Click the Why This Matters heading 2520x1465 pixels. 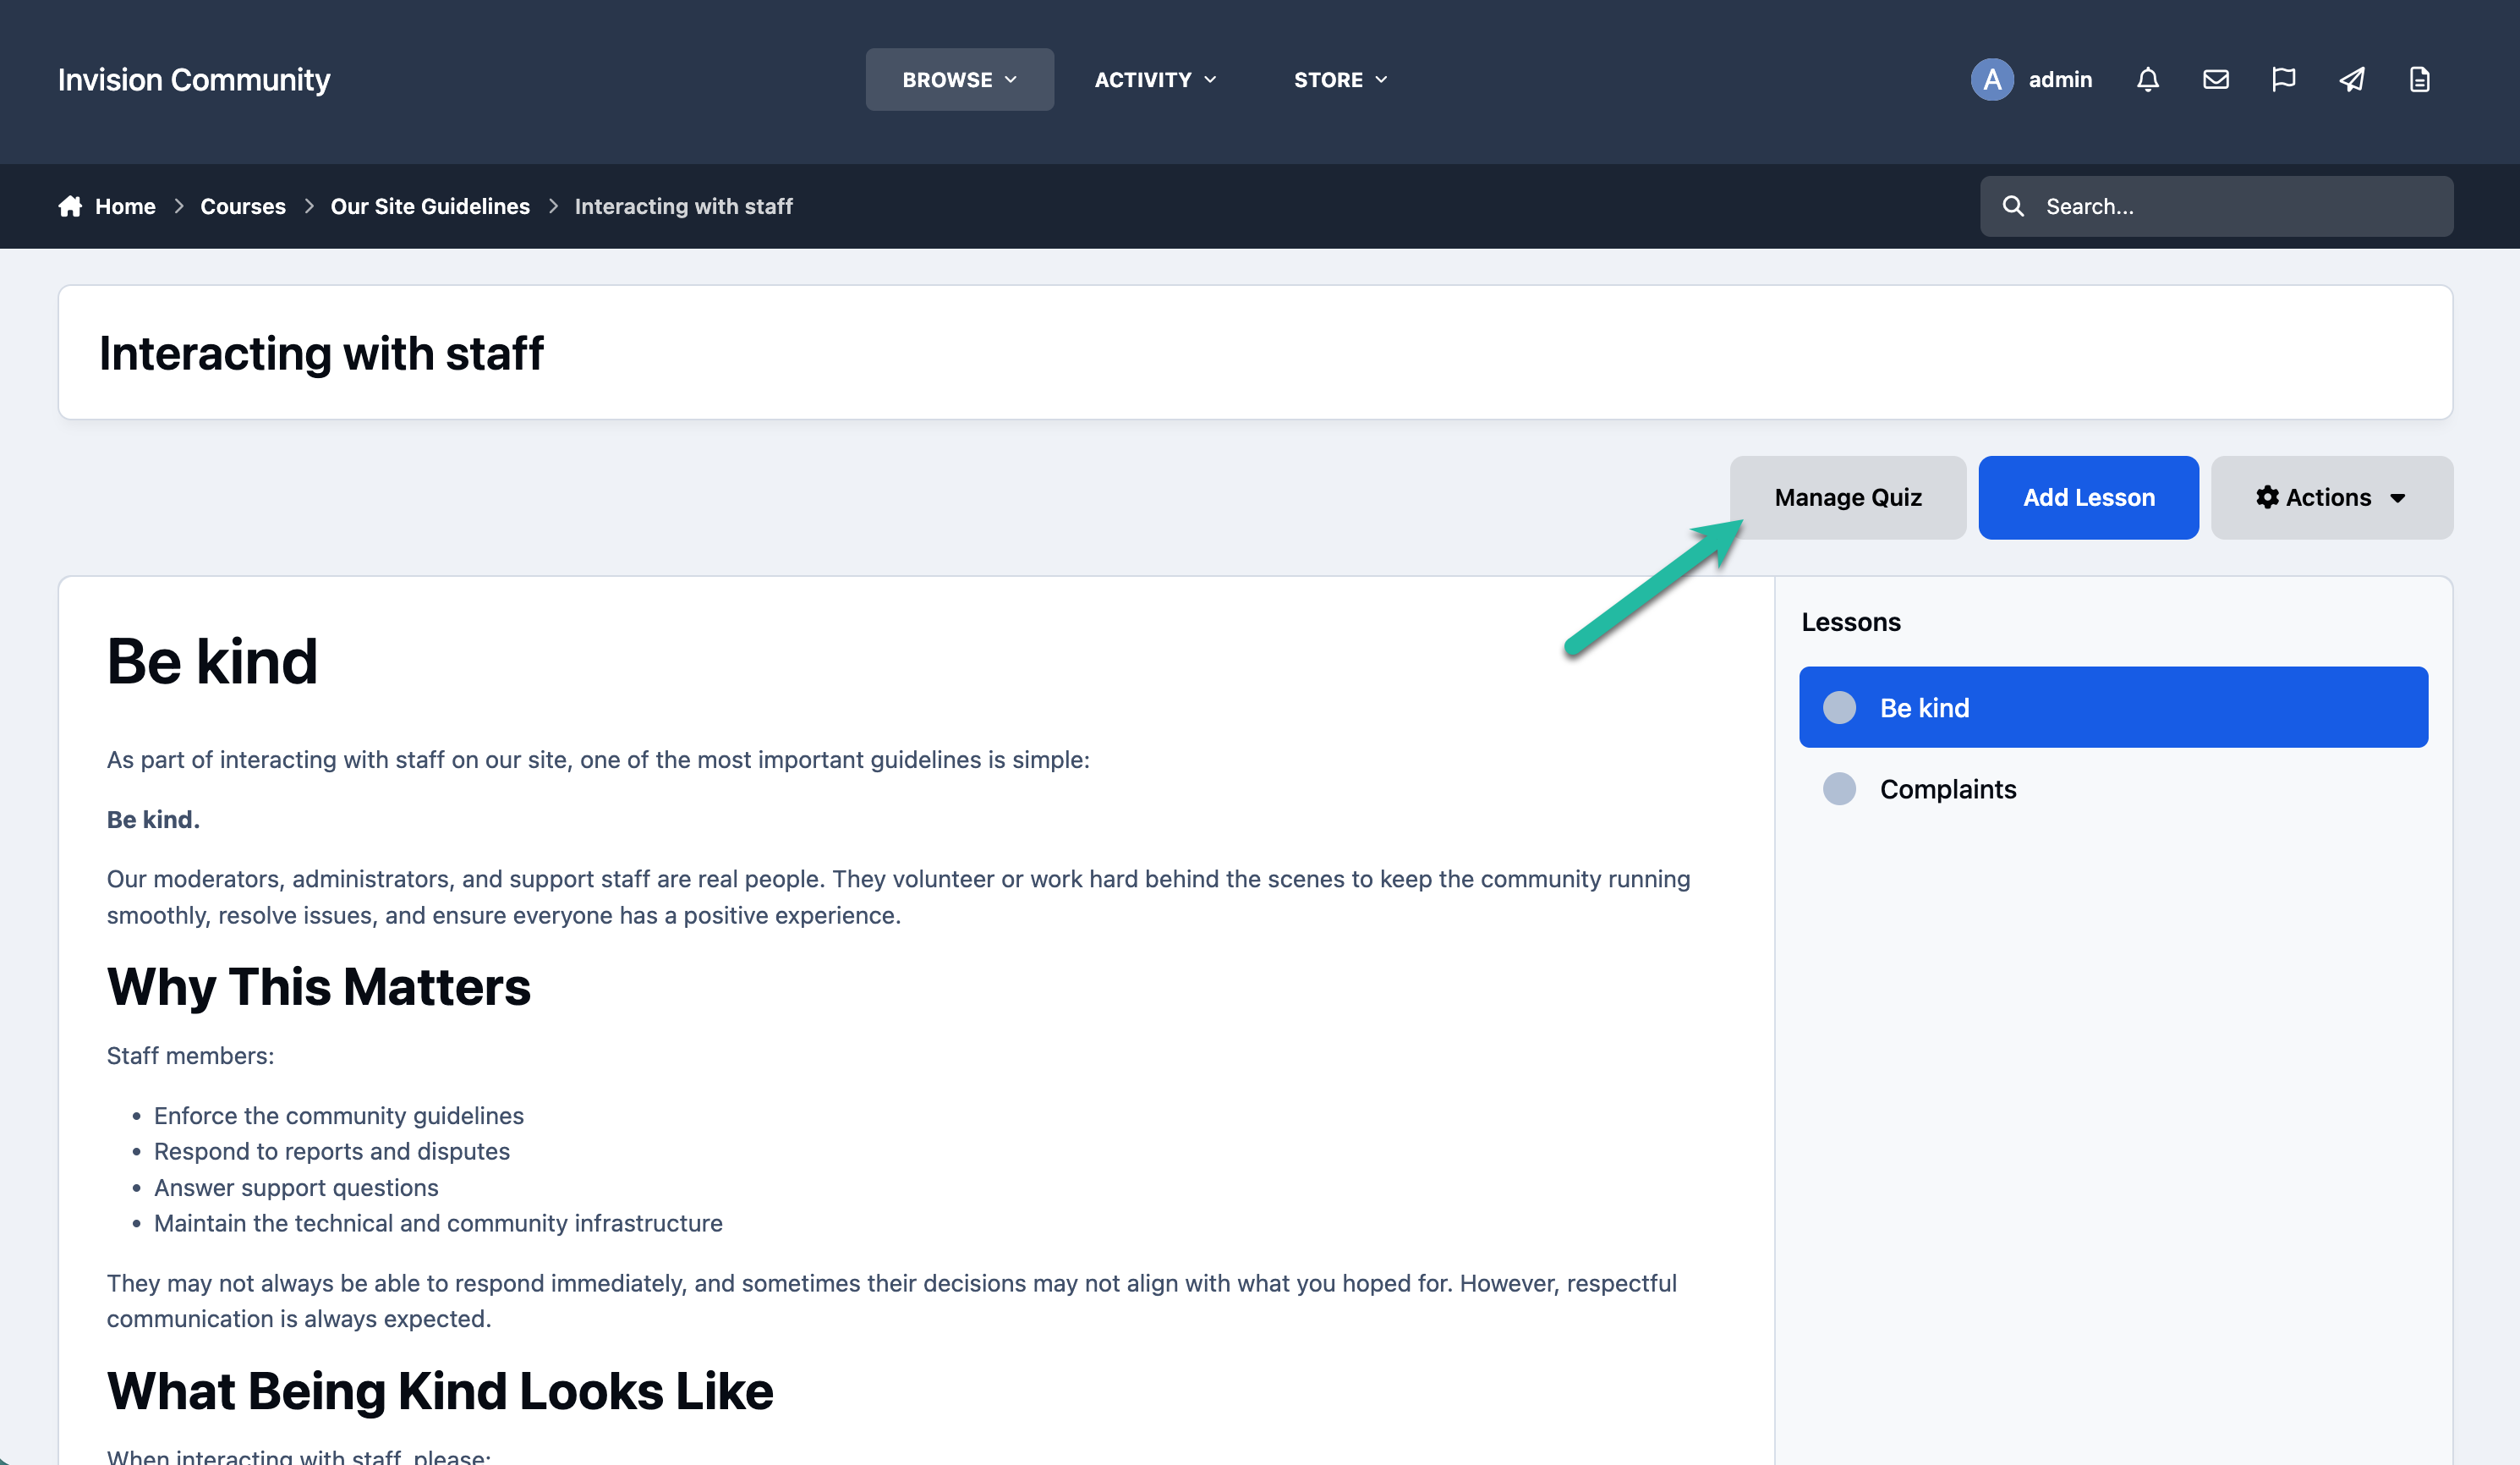tap(318, 986)
